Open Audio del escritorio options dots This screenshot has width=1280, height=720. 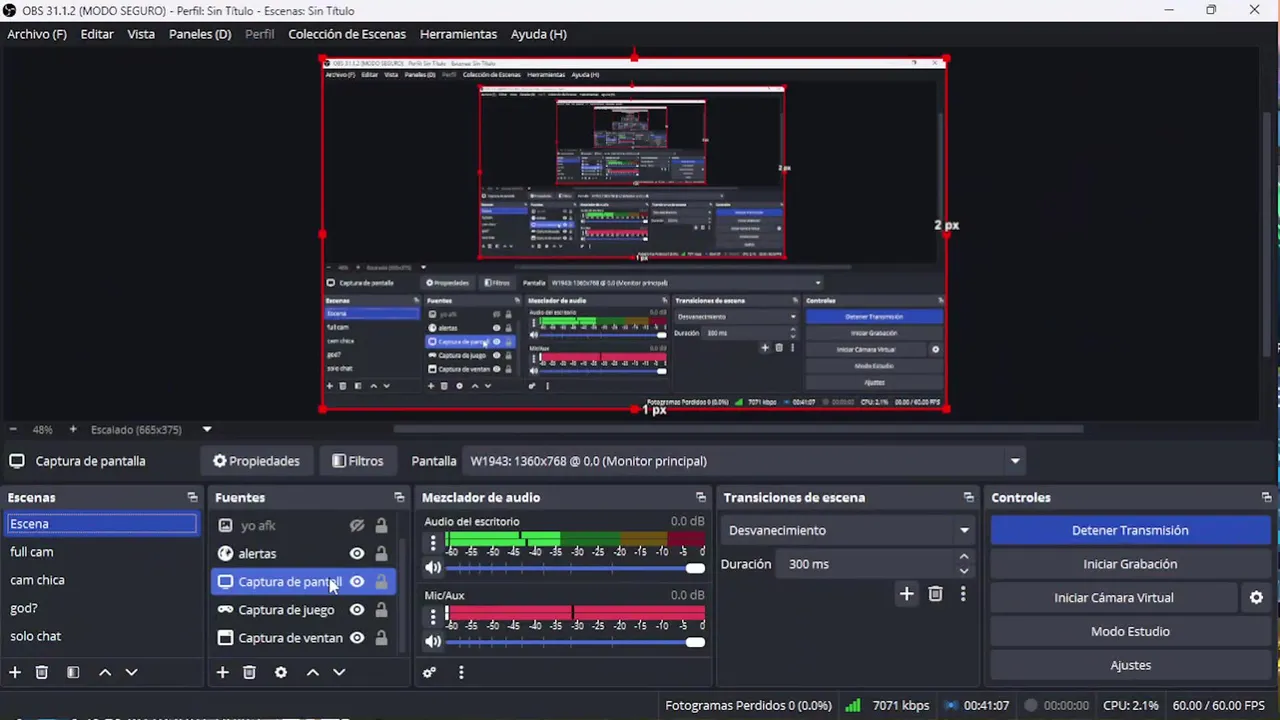433,543
